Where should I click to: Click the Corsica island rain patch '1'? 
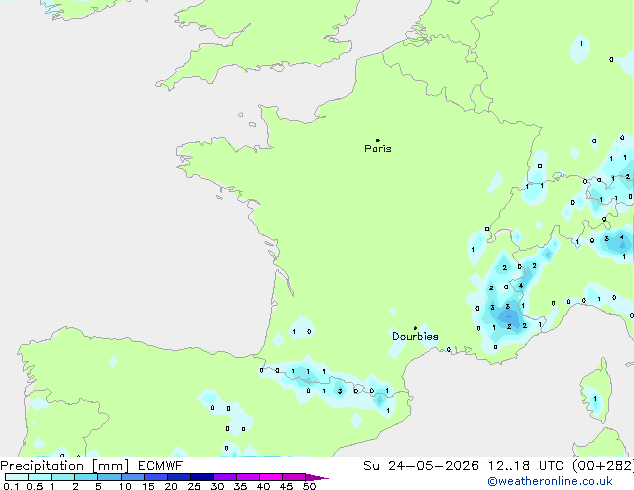pos(595,399)
